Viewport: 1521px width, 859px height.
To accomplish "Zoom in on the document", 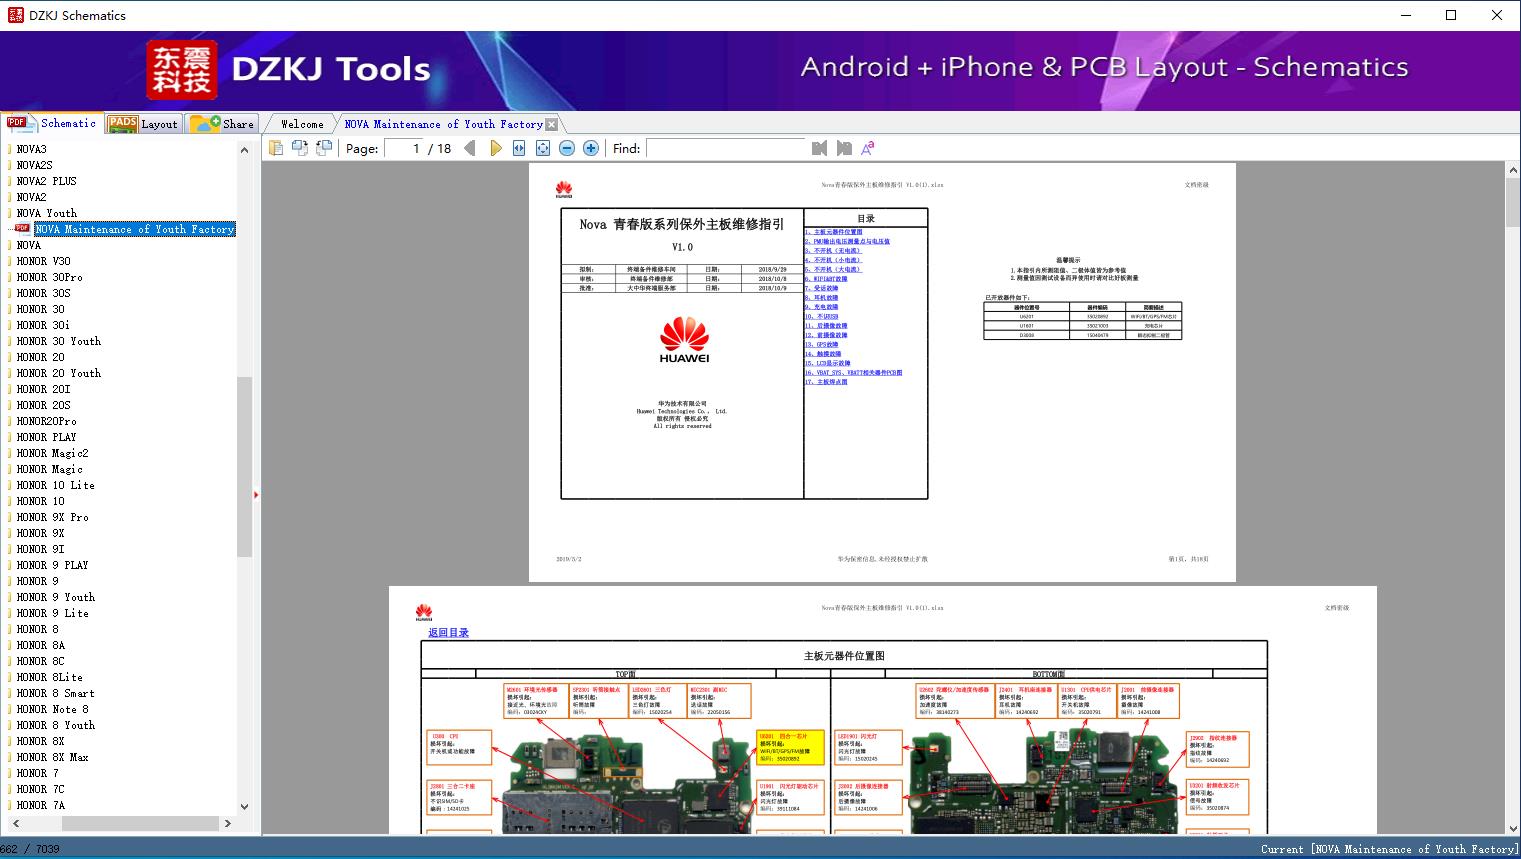I will pos(591,148).
